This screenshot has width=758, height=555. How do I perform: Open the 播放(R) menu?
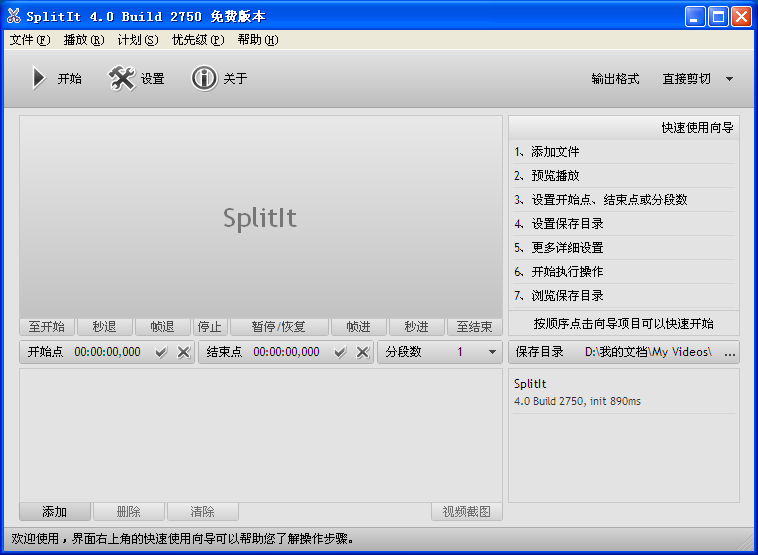point(84,40)
